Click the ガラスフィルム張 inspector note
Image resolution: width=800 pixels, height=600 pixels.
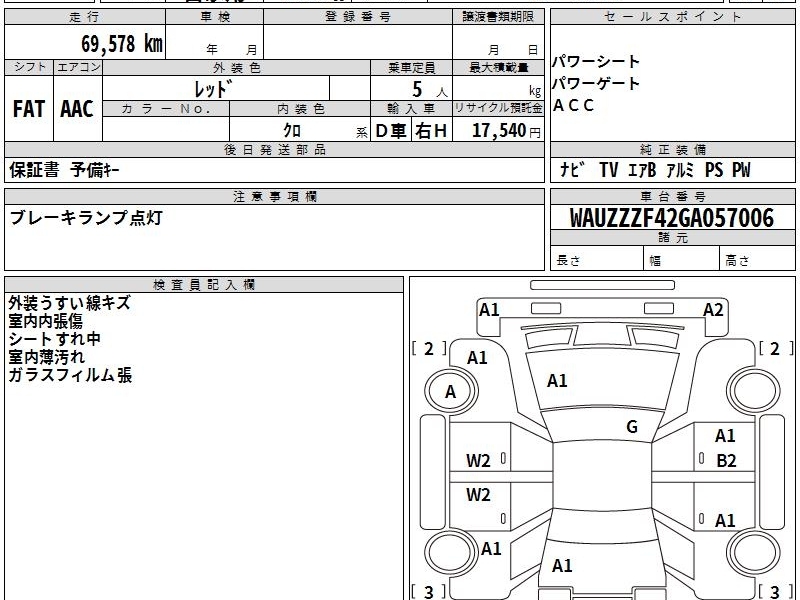[70, 376]
